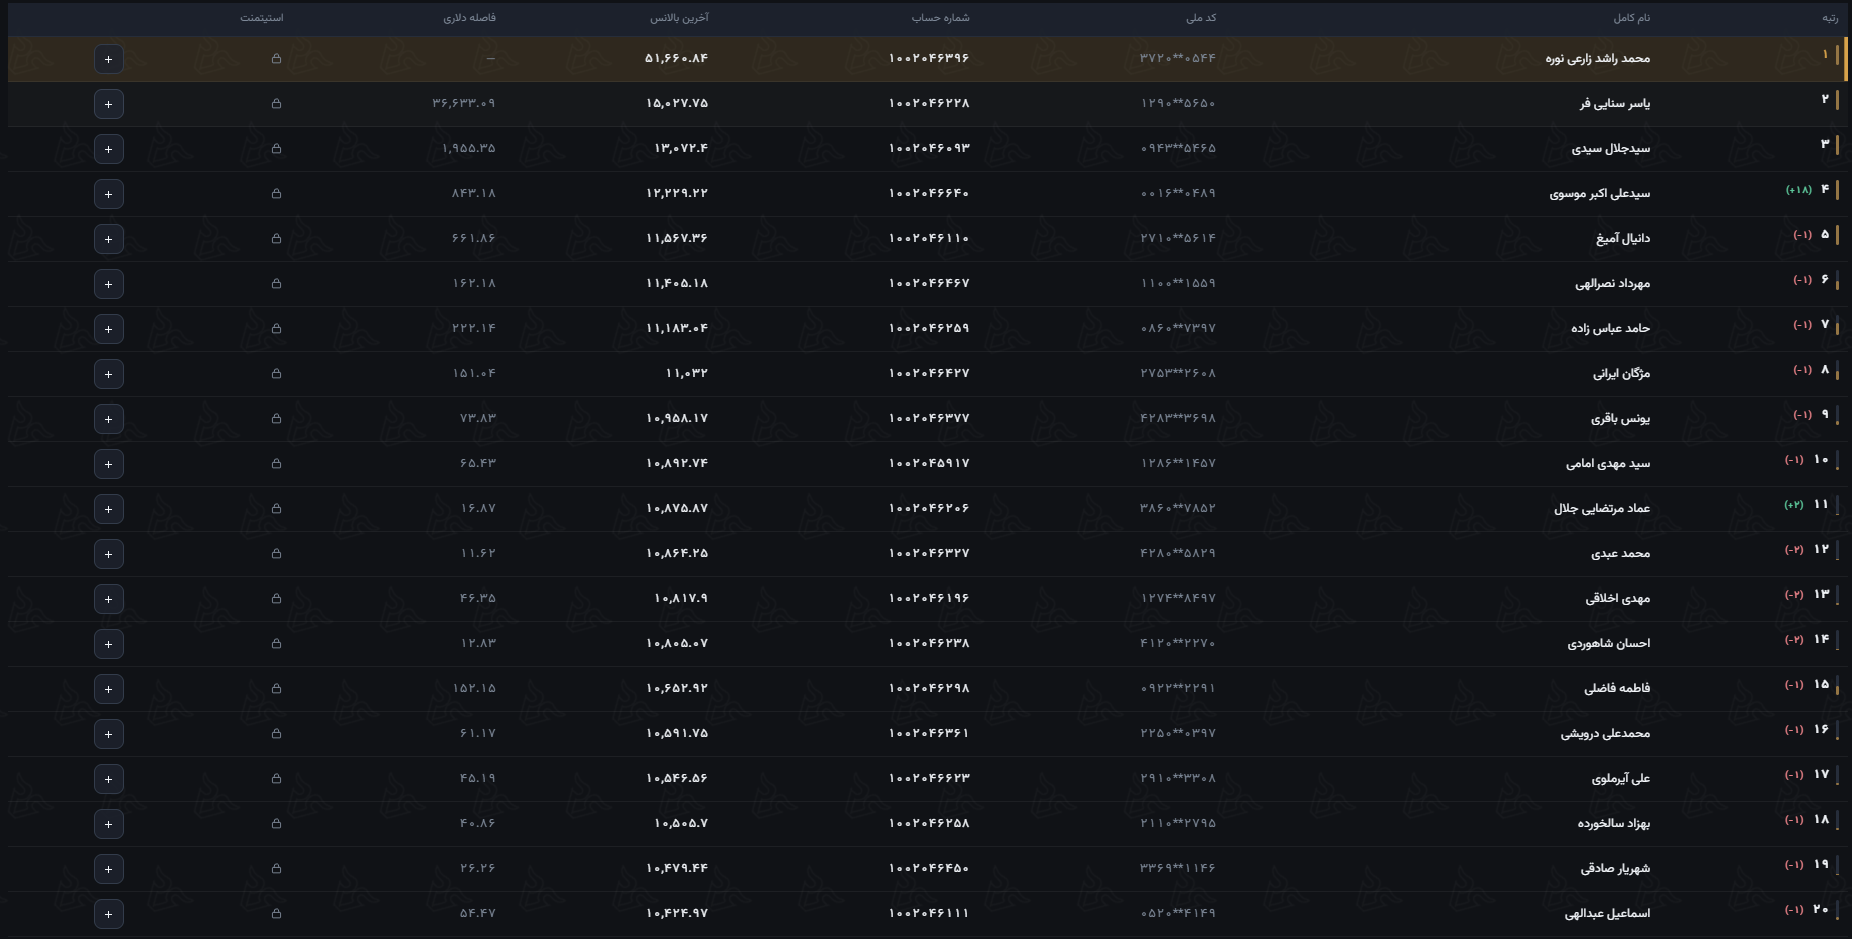
Task: Click the lock icon for بهزاد سالخورده
Action: [276, 824]
